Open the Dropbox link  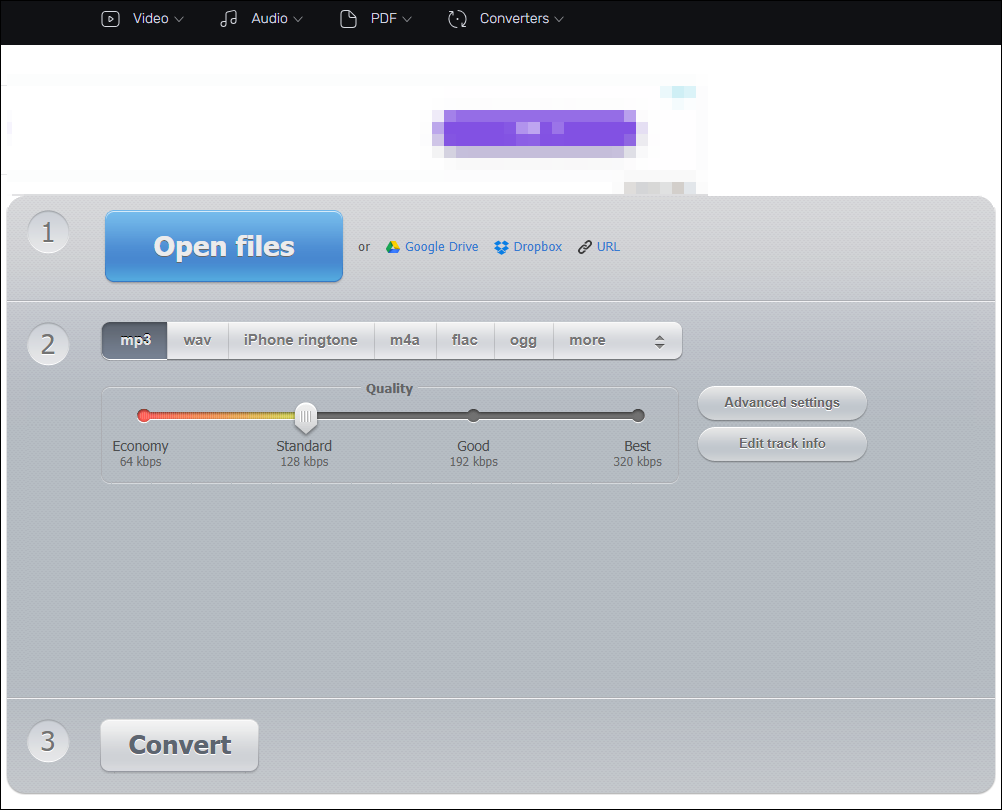tap(537, 247)
